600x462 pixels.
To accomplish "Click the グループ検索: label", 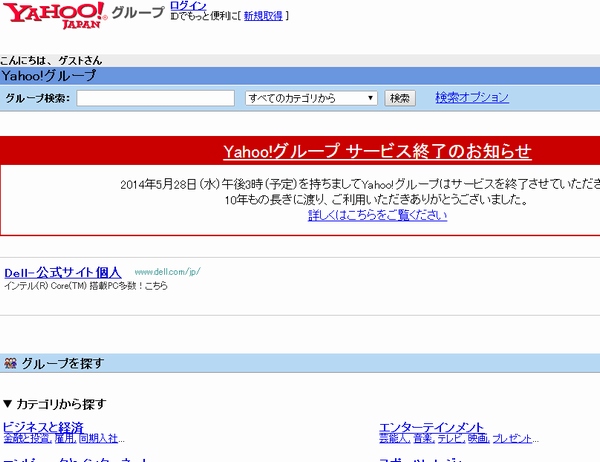I will point(38,98).
